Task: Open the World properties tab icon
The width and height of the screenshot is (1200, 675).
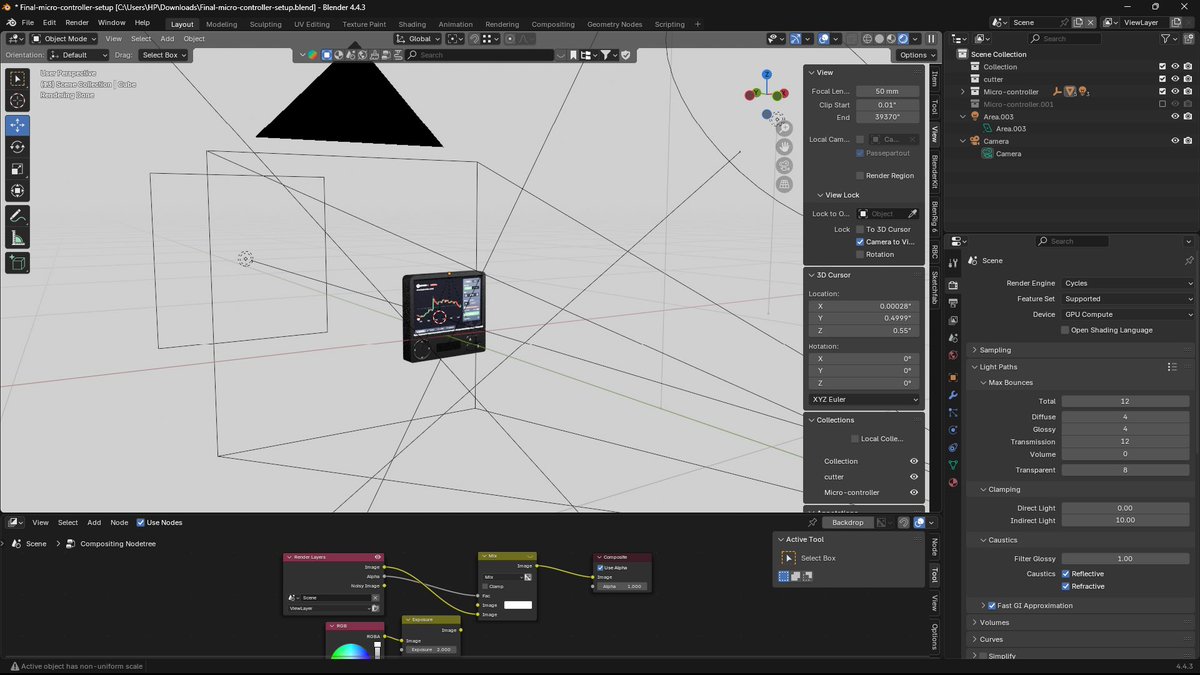Action: [953, 355]
